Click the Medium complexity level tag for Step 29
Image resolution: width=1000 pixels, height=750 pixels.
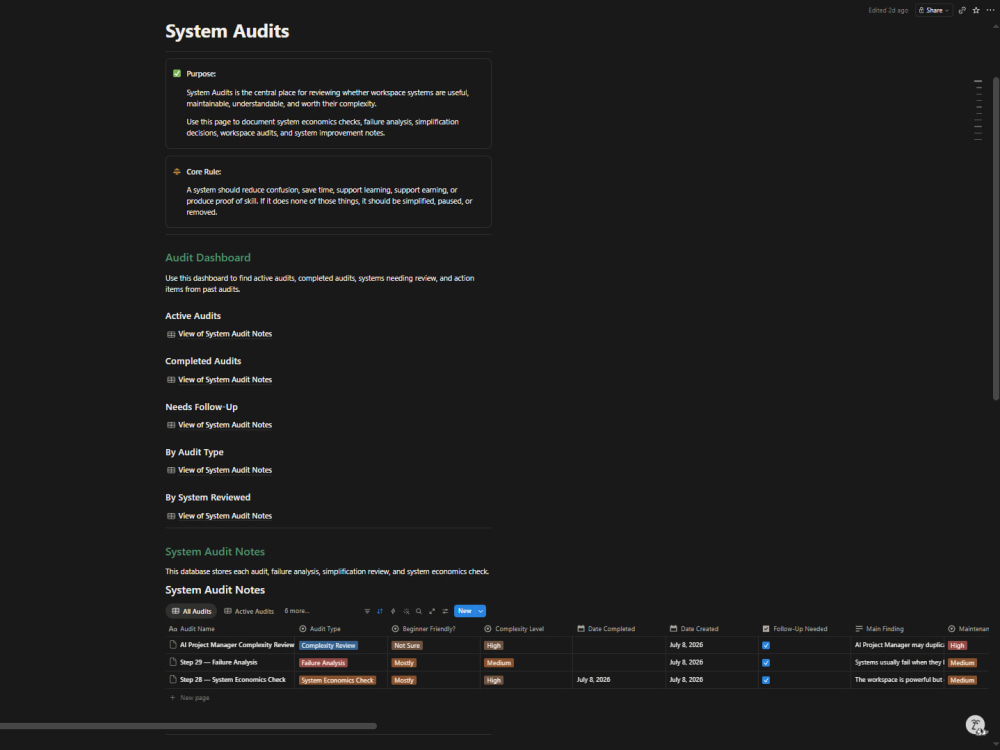pos(499,663)
